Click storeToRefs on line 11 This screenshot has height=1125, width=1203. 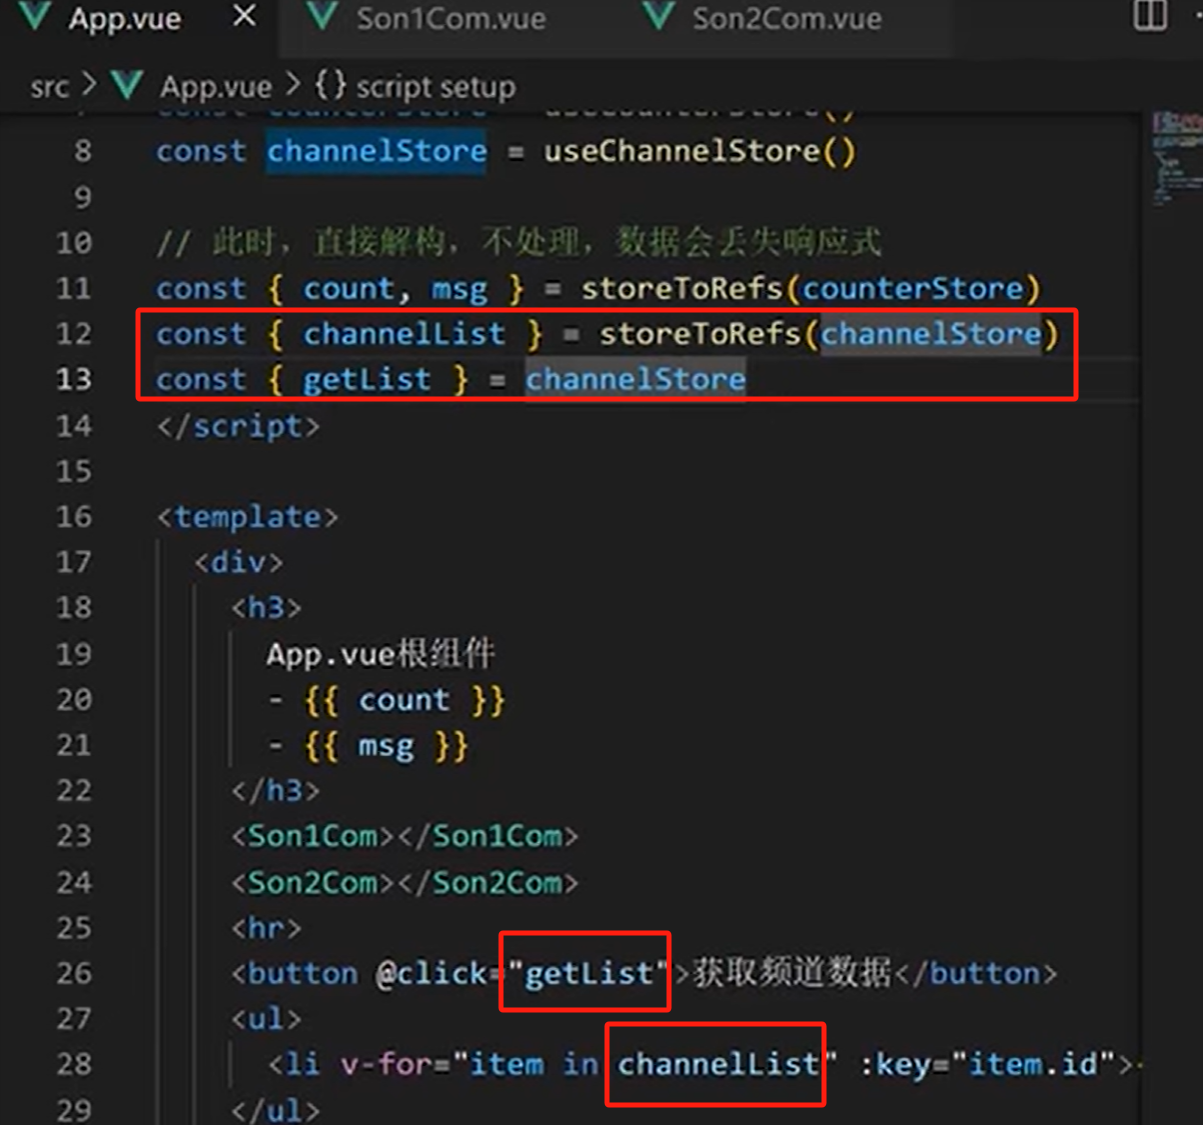(x=682, y=289)
